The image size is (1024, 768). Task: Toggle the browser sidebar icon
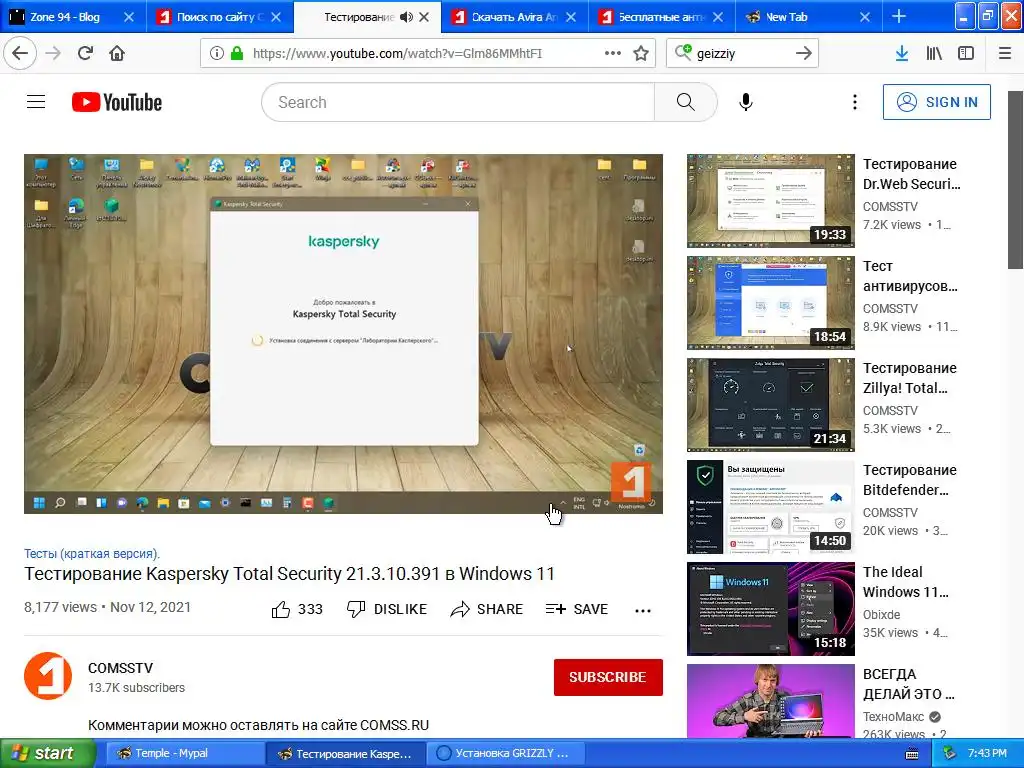[966, 54]
